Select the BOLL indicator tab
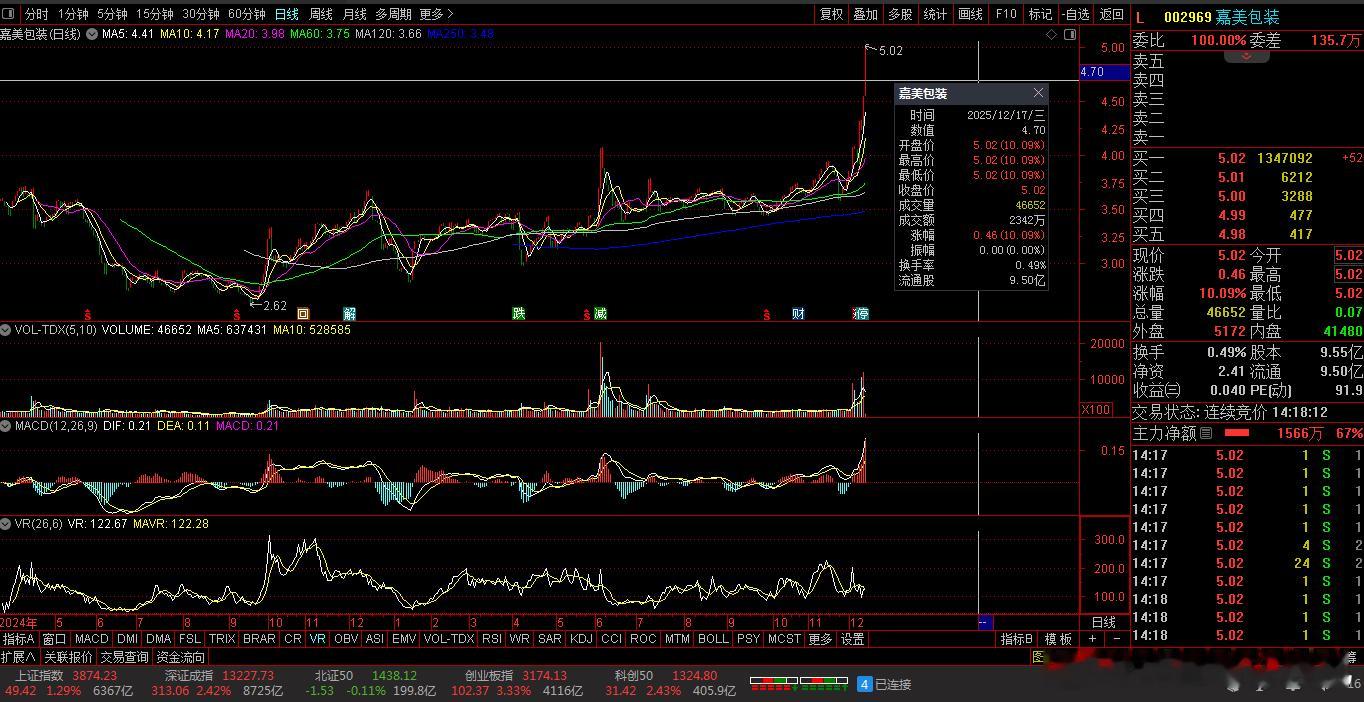 (713, 639)
